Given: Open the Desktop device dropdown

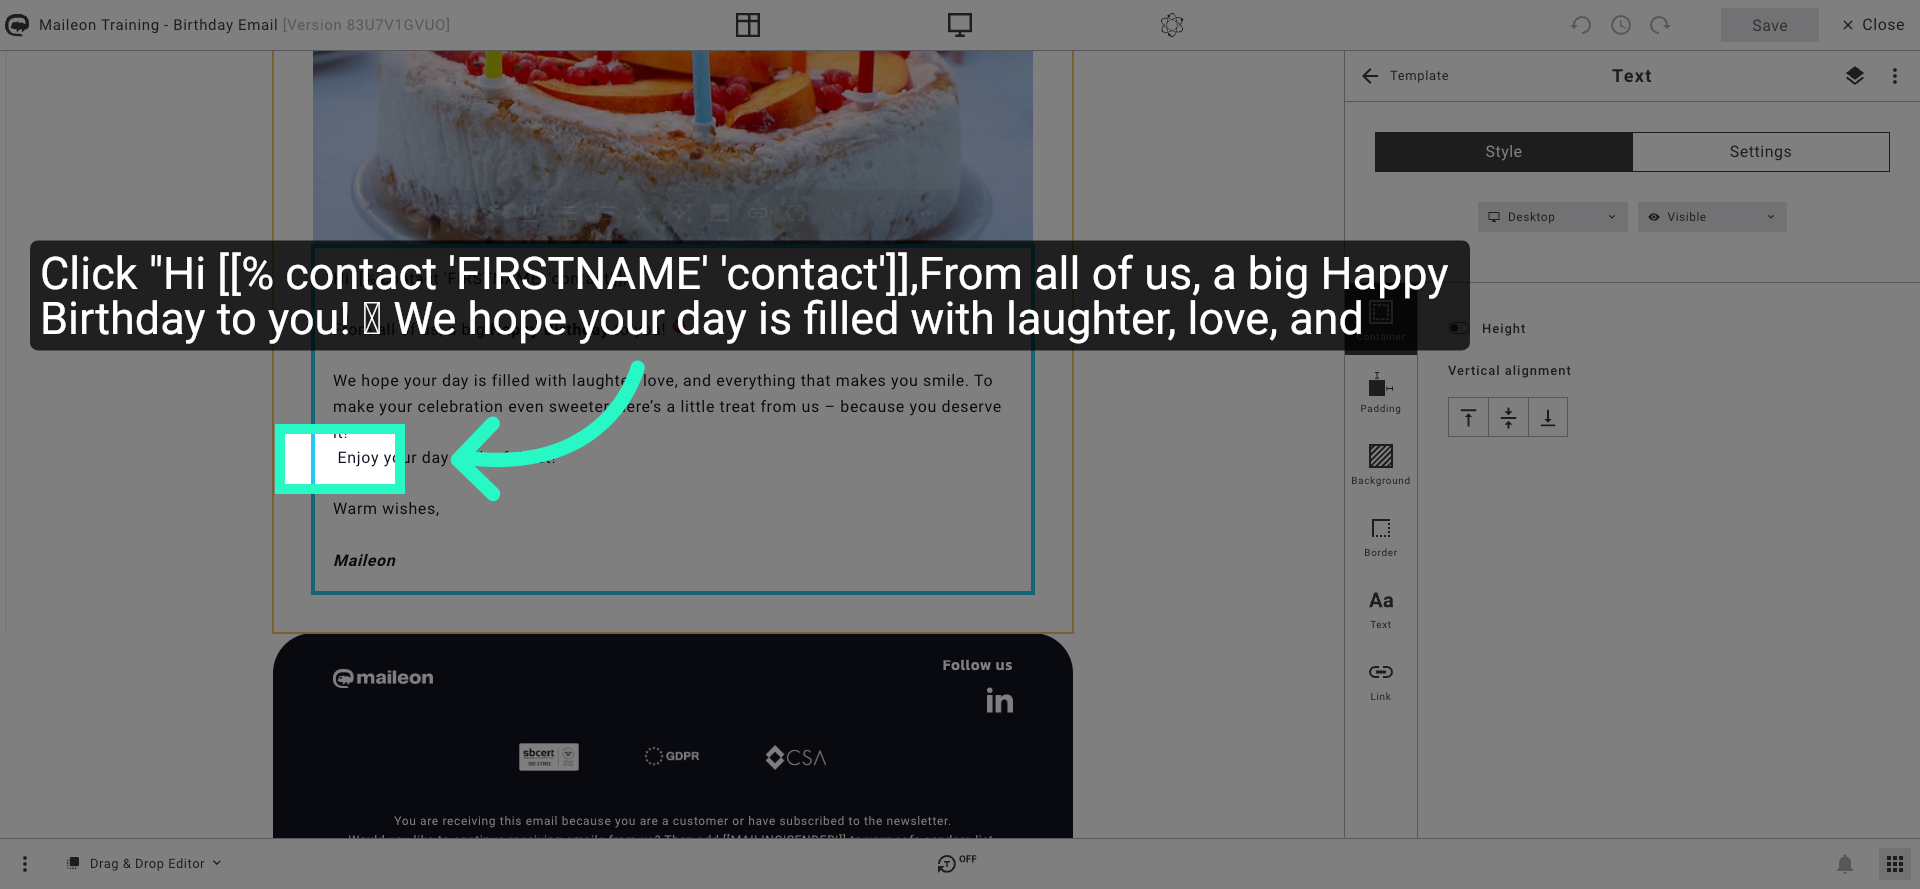Looking at the screenshot, I should (1553, 217).
